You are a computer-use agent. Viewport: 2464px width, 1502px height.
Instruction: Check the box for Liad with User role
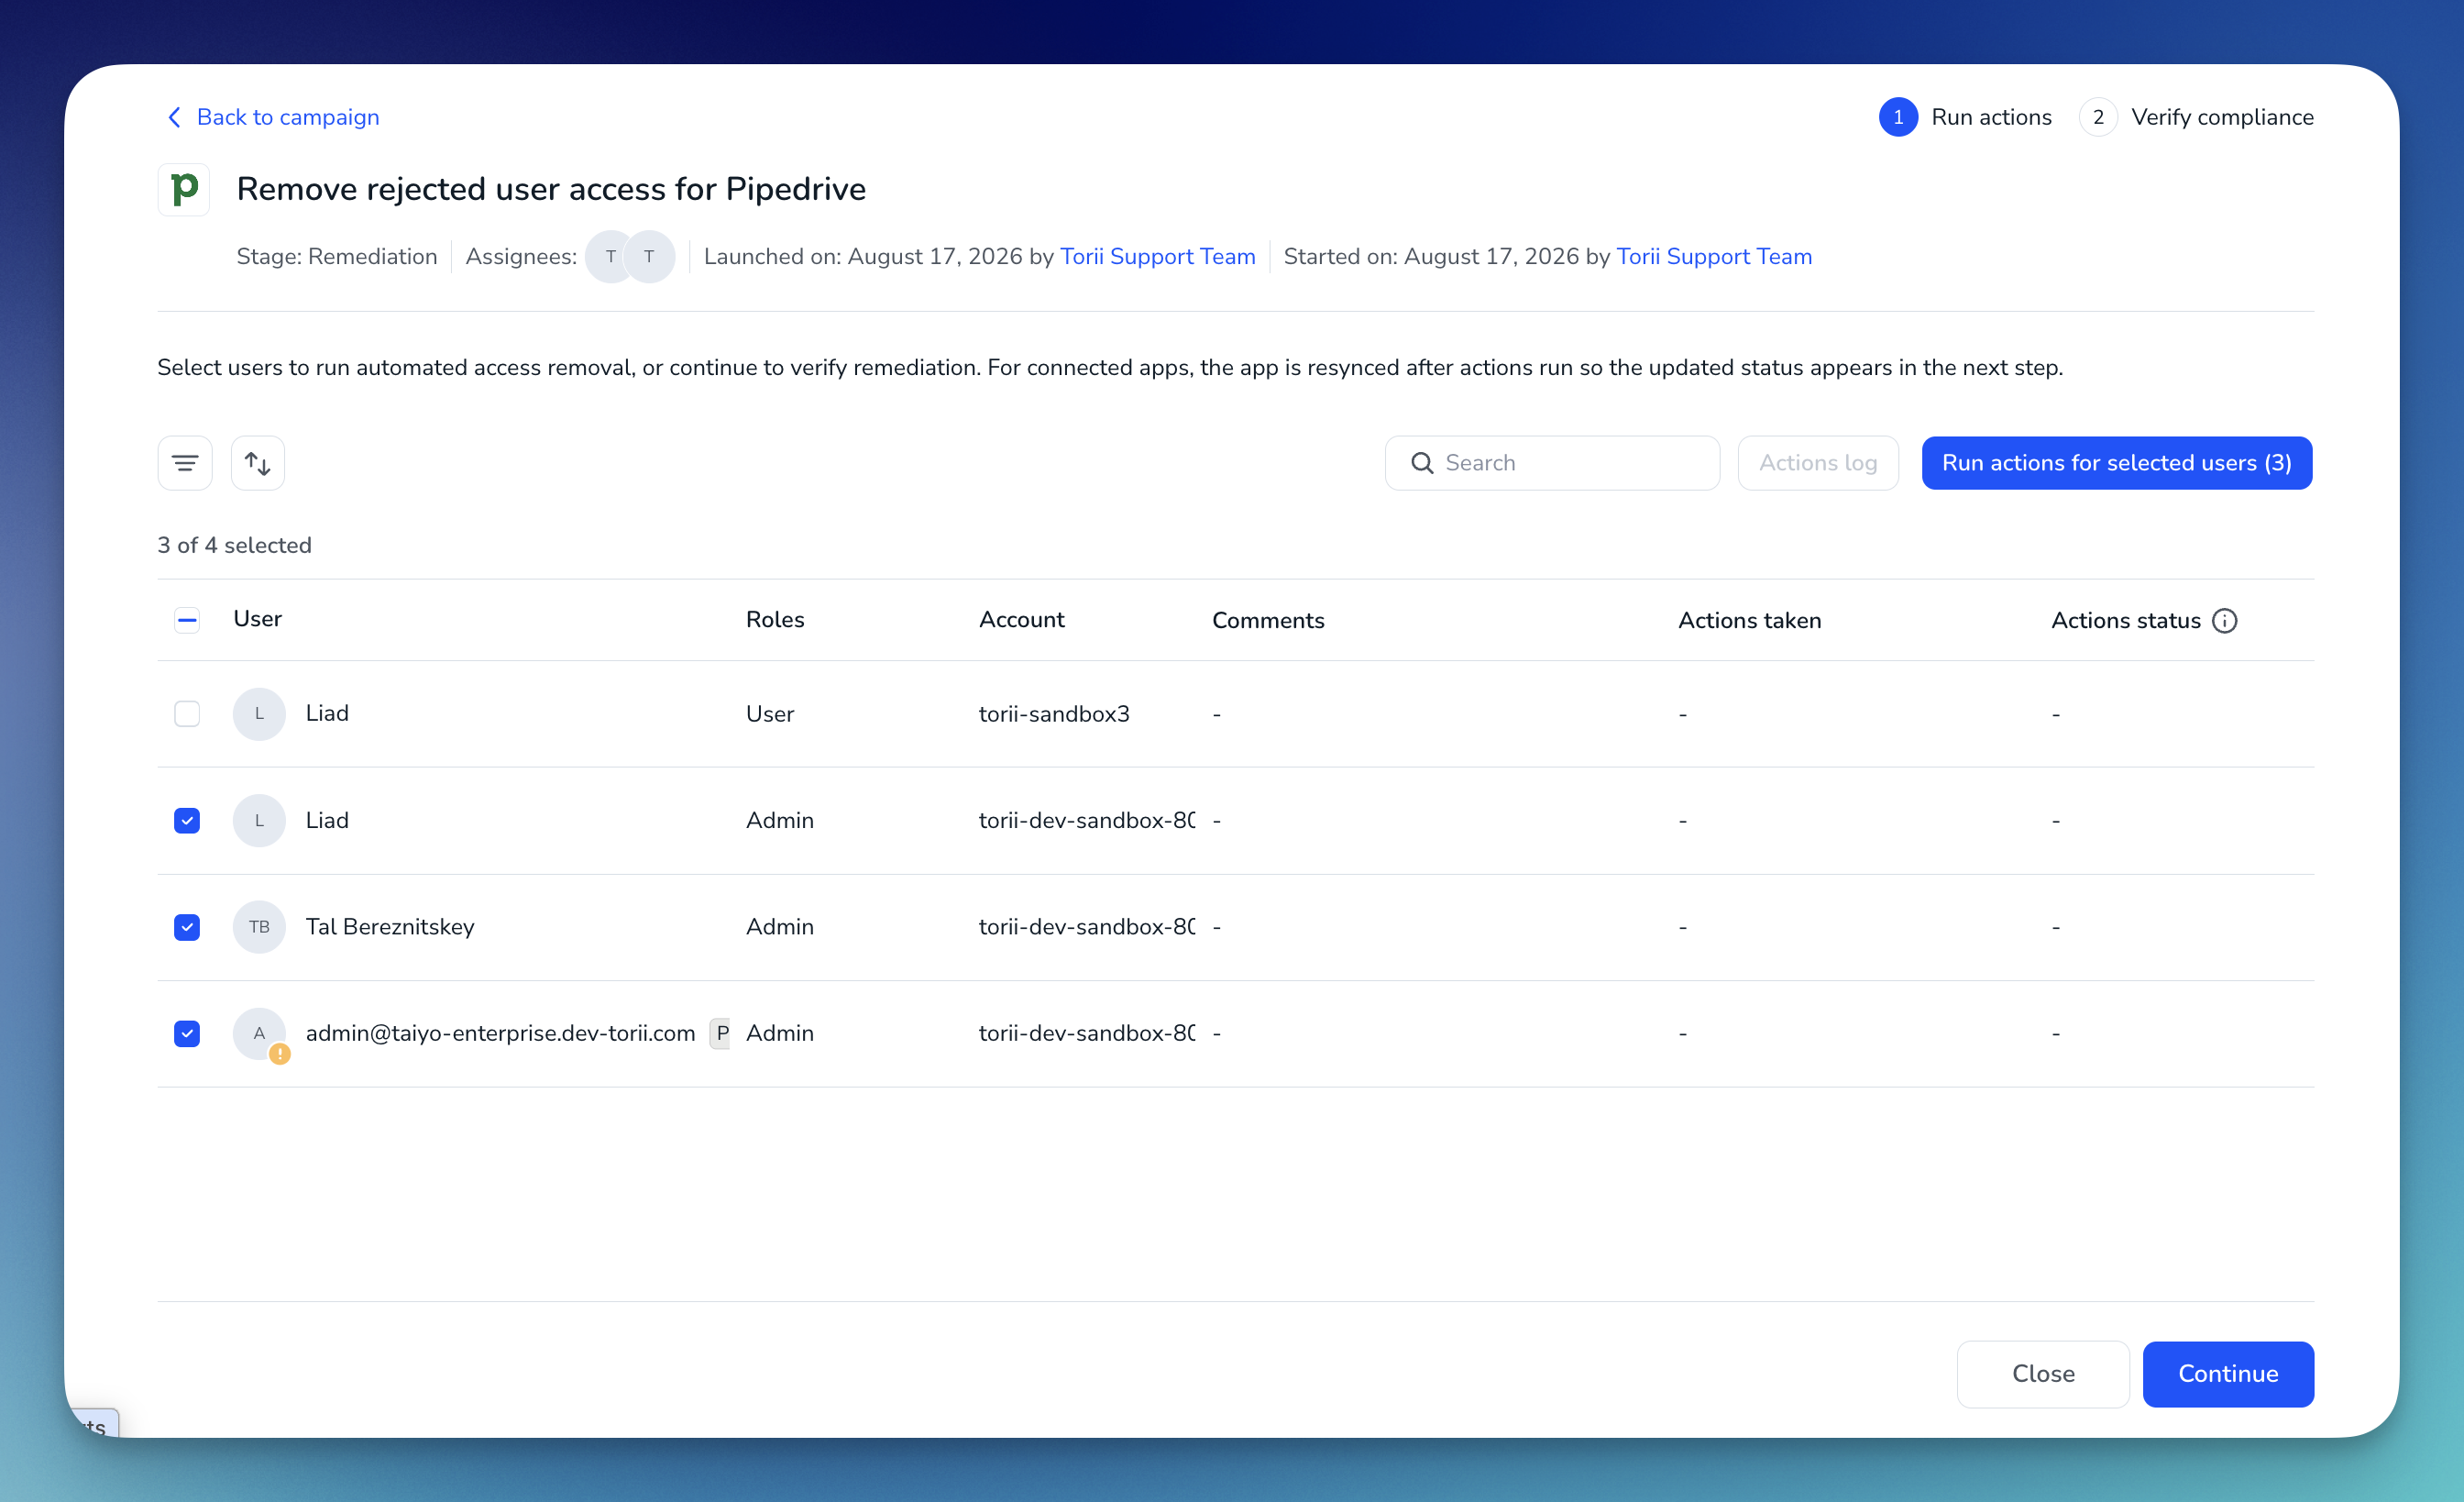pyautogui.click(x=187, y=714)
